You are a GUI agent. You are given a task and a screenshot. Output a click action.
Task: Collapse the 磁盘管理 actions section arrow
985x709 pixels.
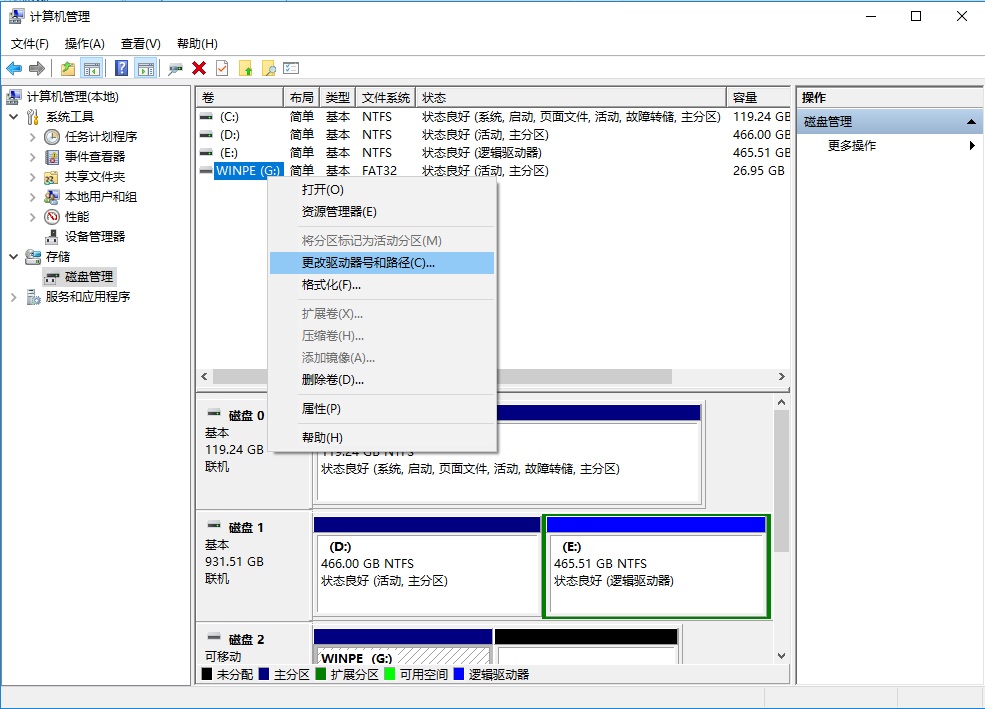click(970, 122)
